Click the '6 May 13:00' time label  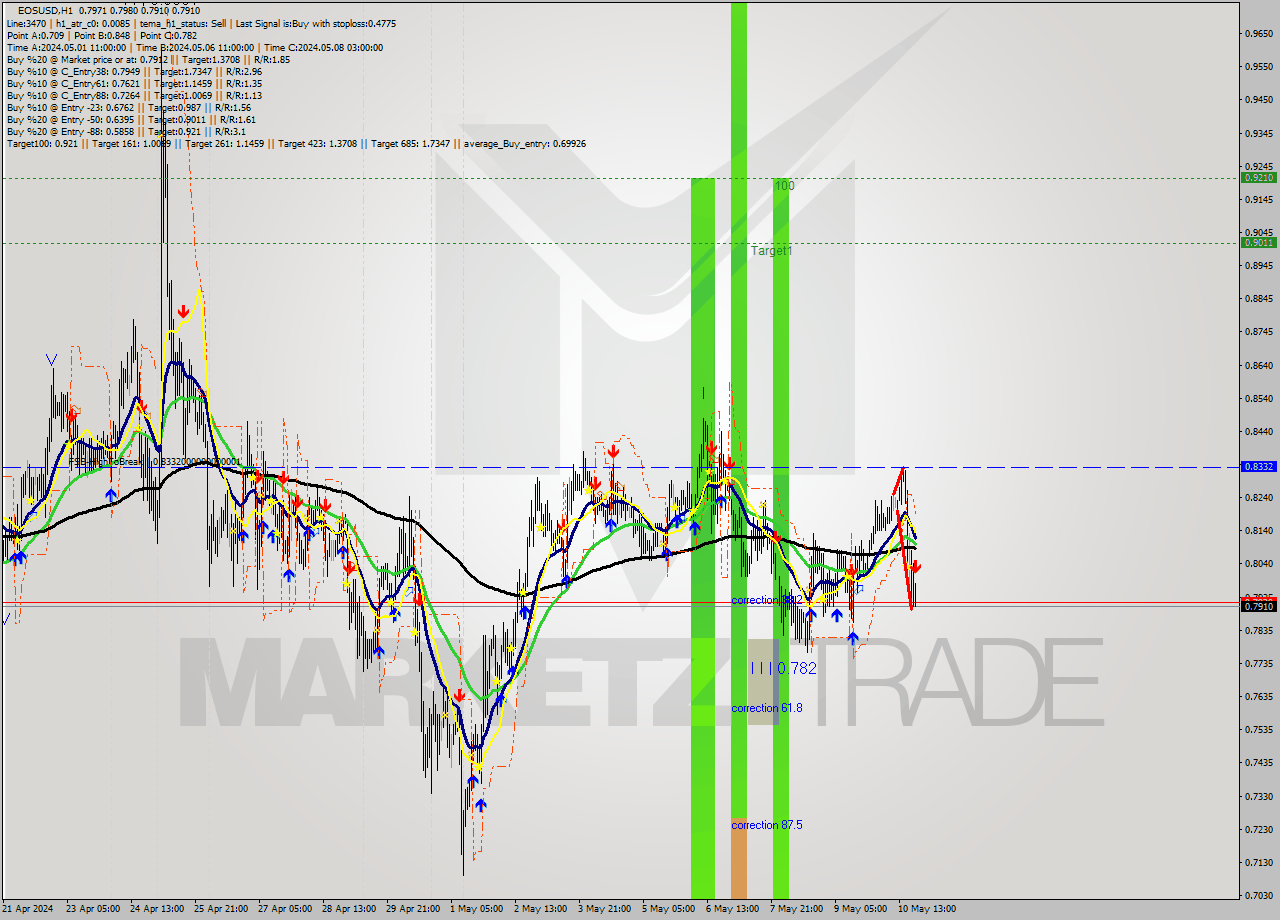(x=732, y=909)
